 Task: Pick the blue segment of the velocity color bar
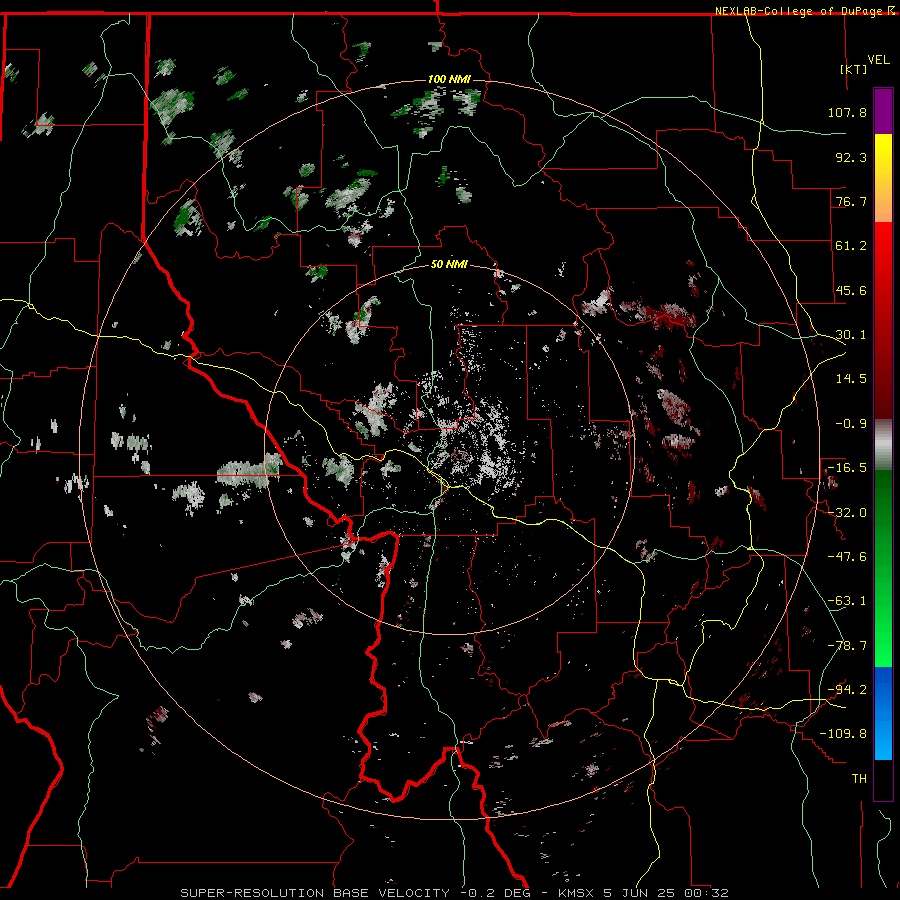tap(883, 713)
